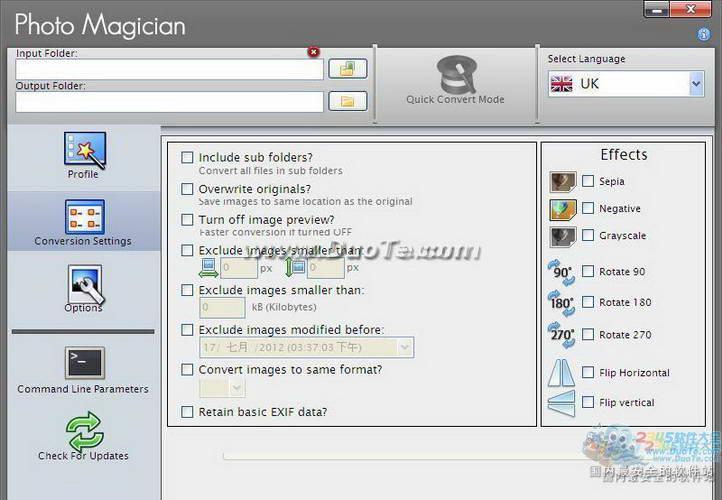Check the Rotate 270 checkbox
This screenshot has width=722, height=500.
click(588, 334)
